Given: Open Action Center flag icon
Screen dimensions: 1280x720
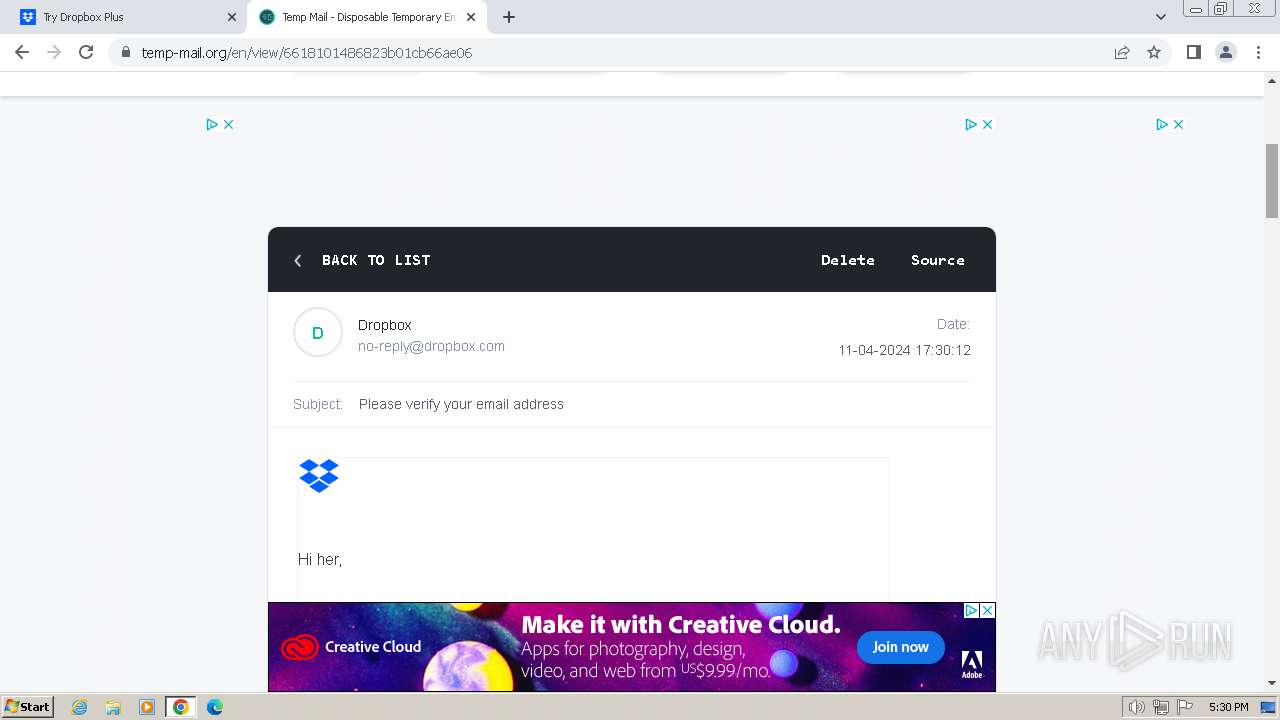Looking at the screenshot, I should coord(1185,707).
